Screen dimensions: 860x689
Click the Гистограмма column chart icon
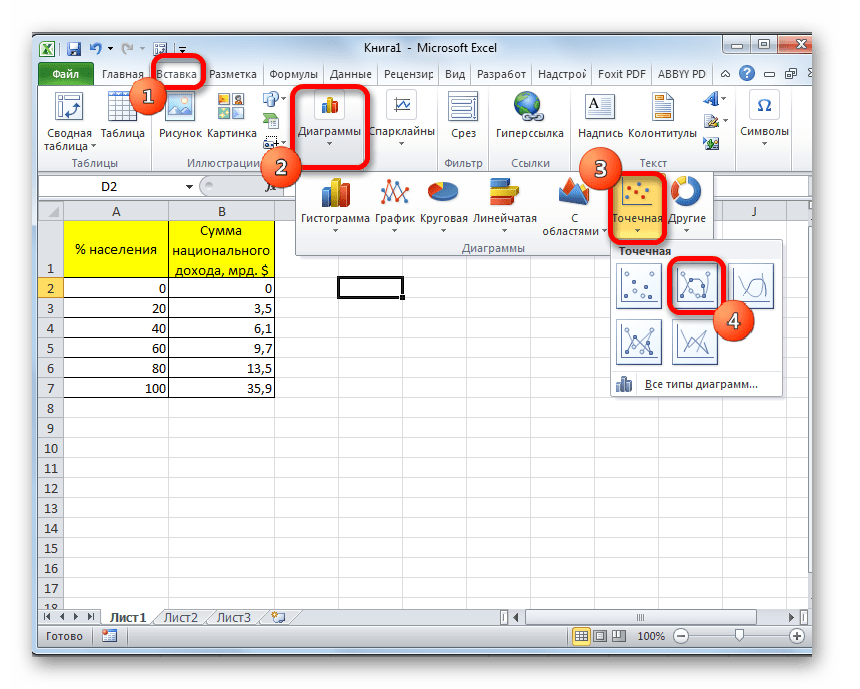pos(335,200)
